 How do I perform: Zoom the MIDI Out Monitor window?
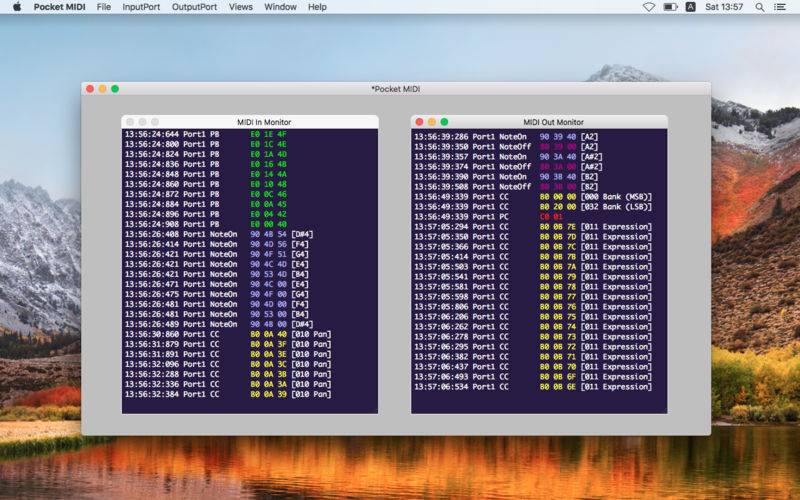444,122
